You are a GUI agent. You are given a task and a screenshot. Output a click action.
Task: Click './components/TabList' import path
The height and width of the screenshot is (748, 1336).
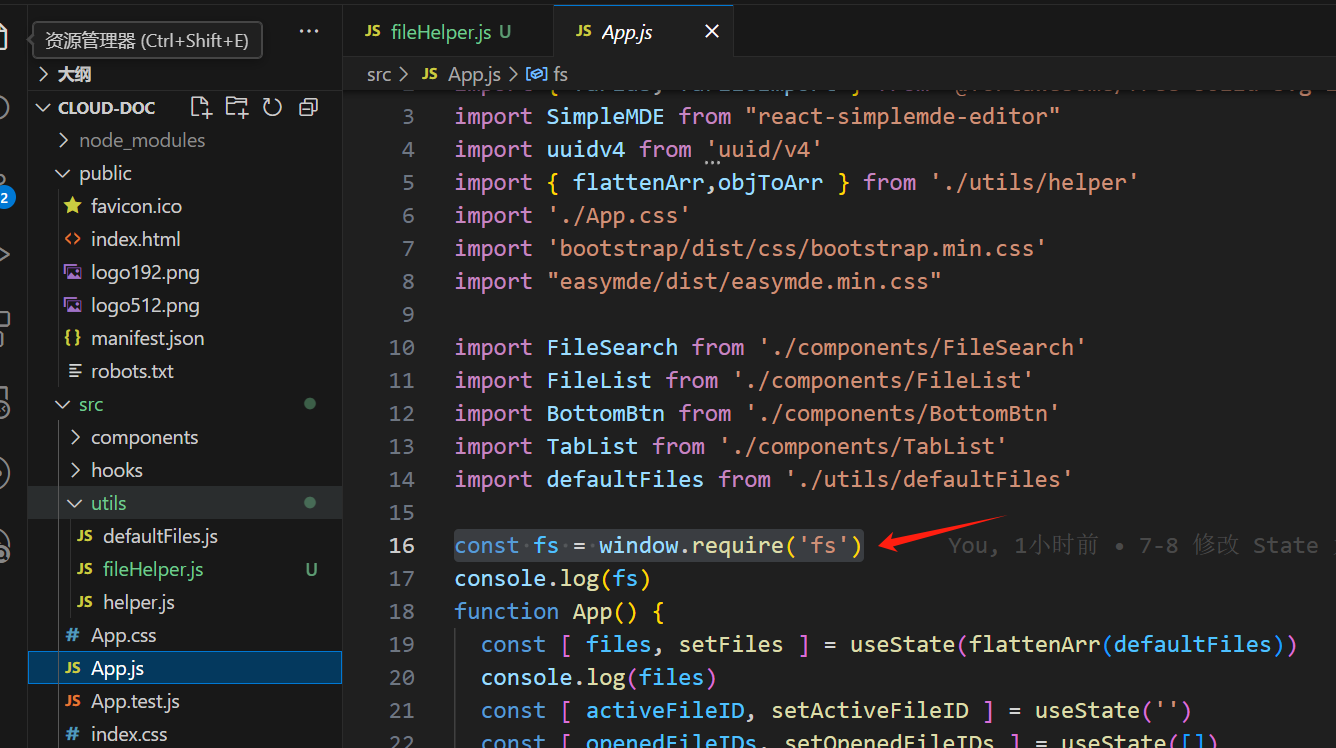pyautogui.click(x=863, y=446)
